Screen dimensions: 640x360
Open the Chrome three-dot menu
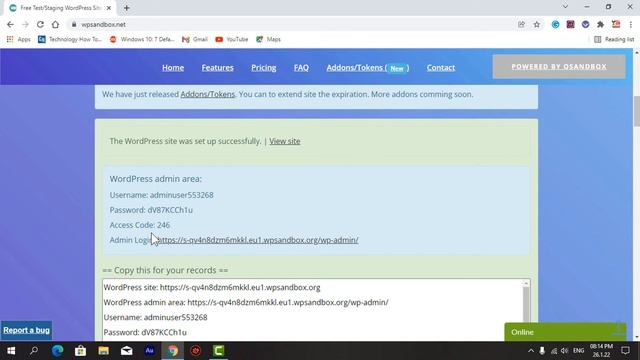(x=631, y=24)
